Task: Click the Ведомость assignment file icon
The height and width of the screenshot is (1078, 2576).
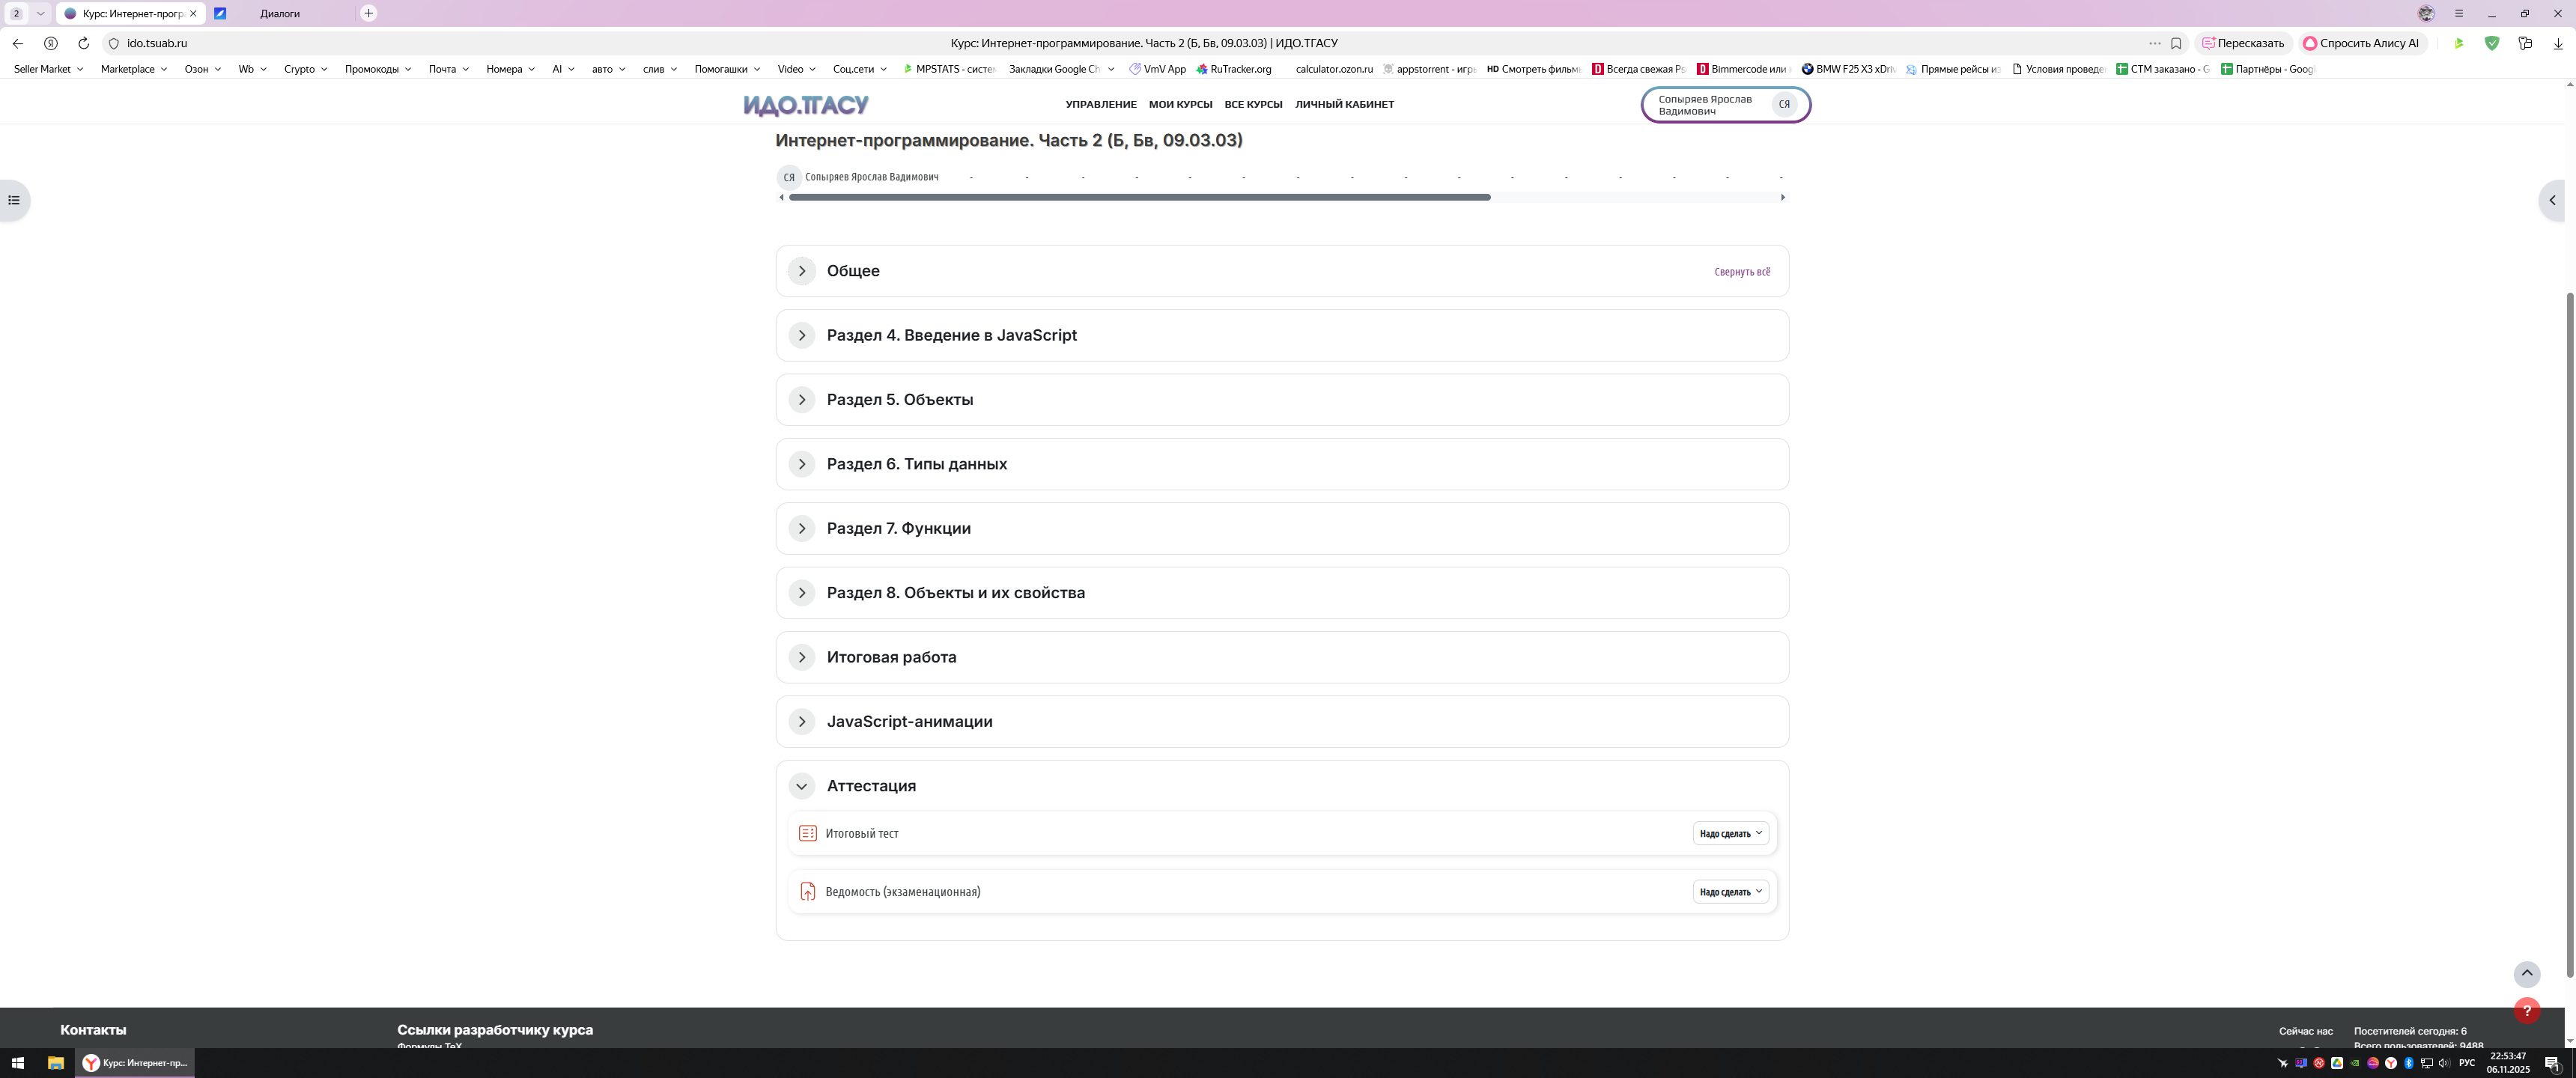Action: tap(807, 891)
